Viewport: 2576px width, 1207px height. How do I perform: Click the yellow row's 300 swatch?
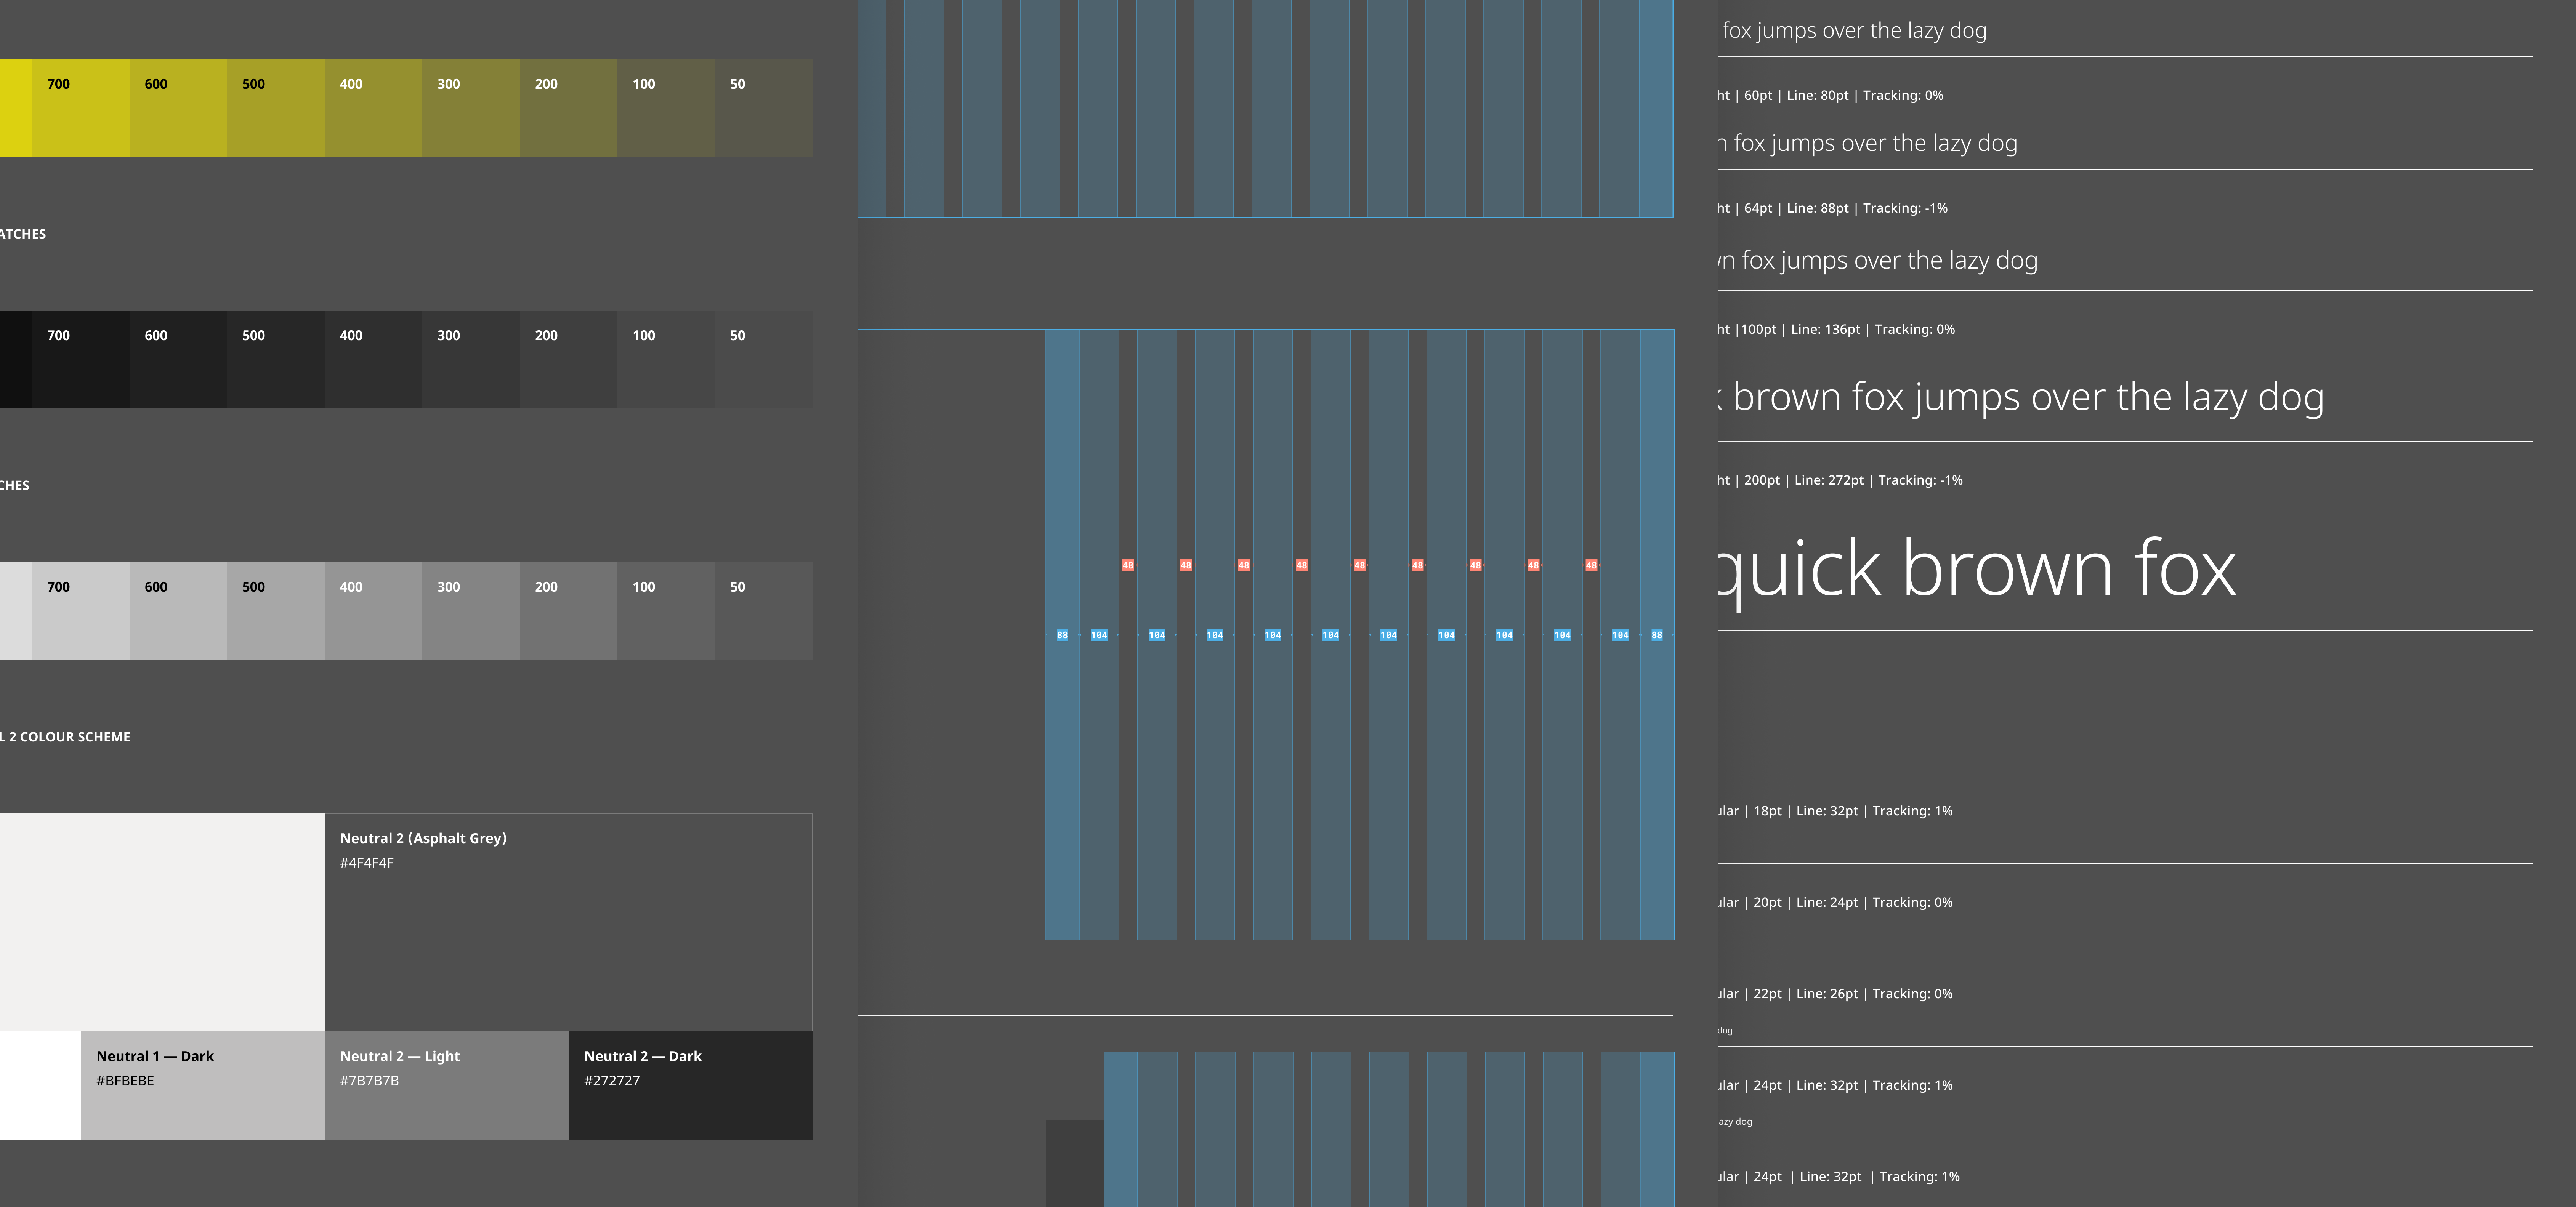click(x=471, y=107)
